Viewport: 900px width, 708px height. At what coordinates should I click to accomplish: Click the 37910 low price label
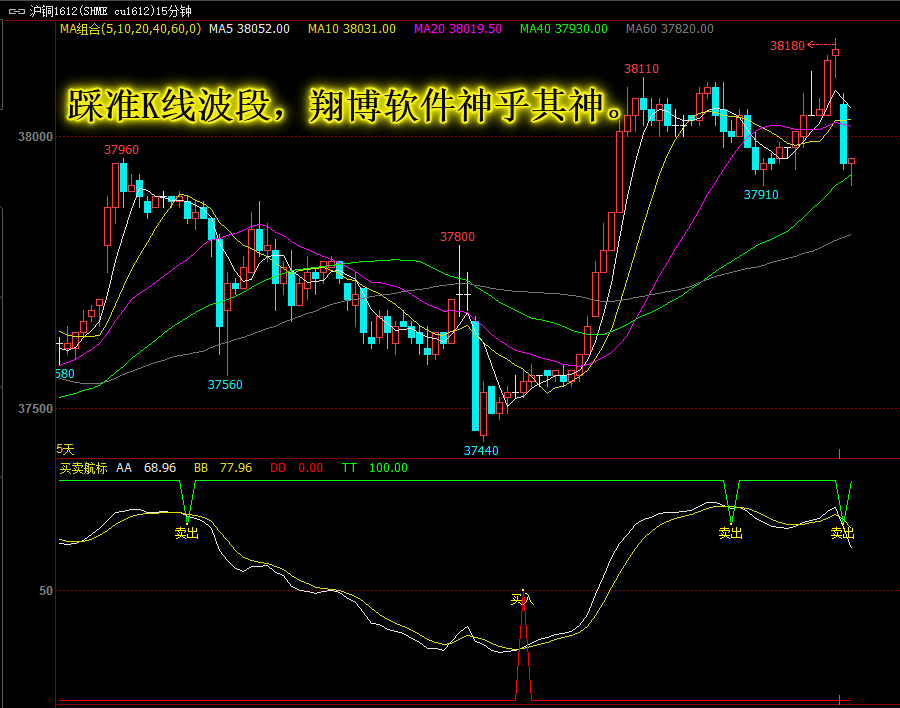tap(761, 195)
